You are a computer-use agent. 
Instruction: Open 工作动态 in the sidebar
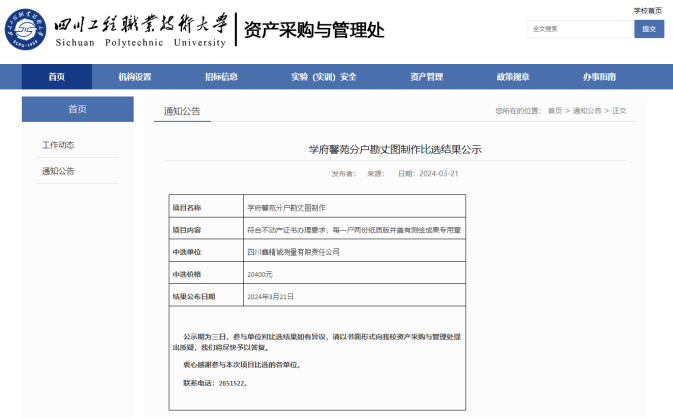click(58, 145)
